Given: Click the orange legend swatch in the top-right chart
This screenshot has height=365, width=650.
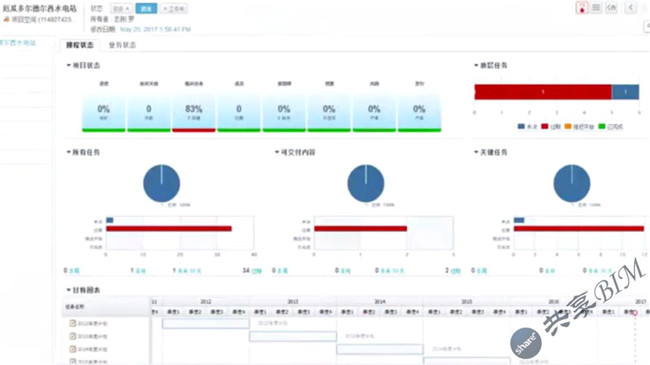Looking at the screenshot, I should coord(568,126).
